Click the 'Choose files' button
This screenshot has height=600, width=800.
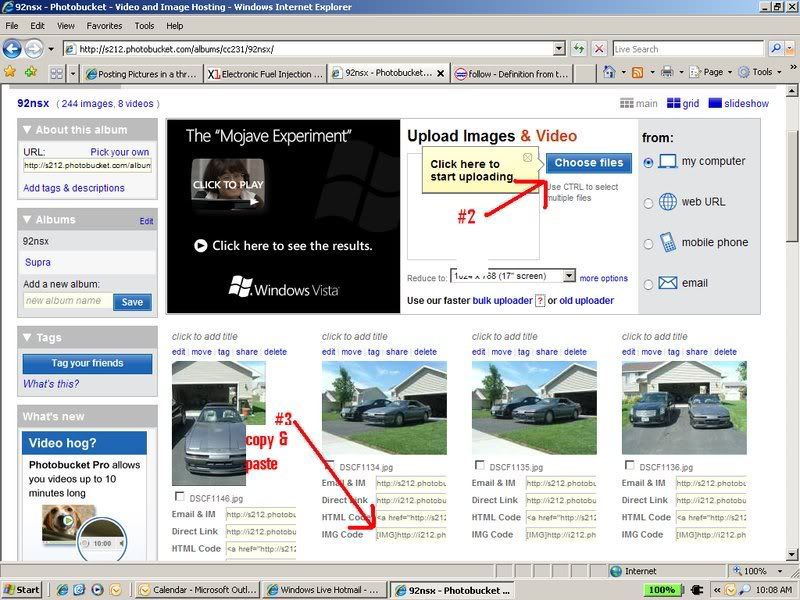tap(589, 163)
